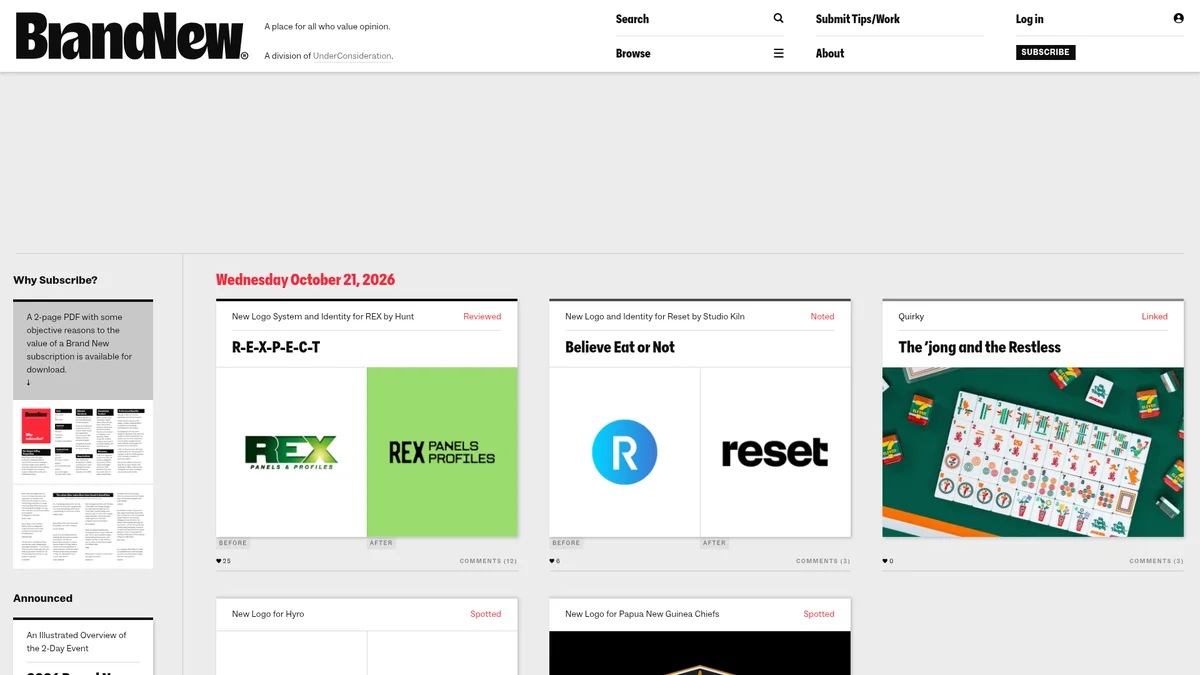Viewport: 1200px width, 675px height.
Task: Open the Browse menu item
Action: [x=633, y=53]
